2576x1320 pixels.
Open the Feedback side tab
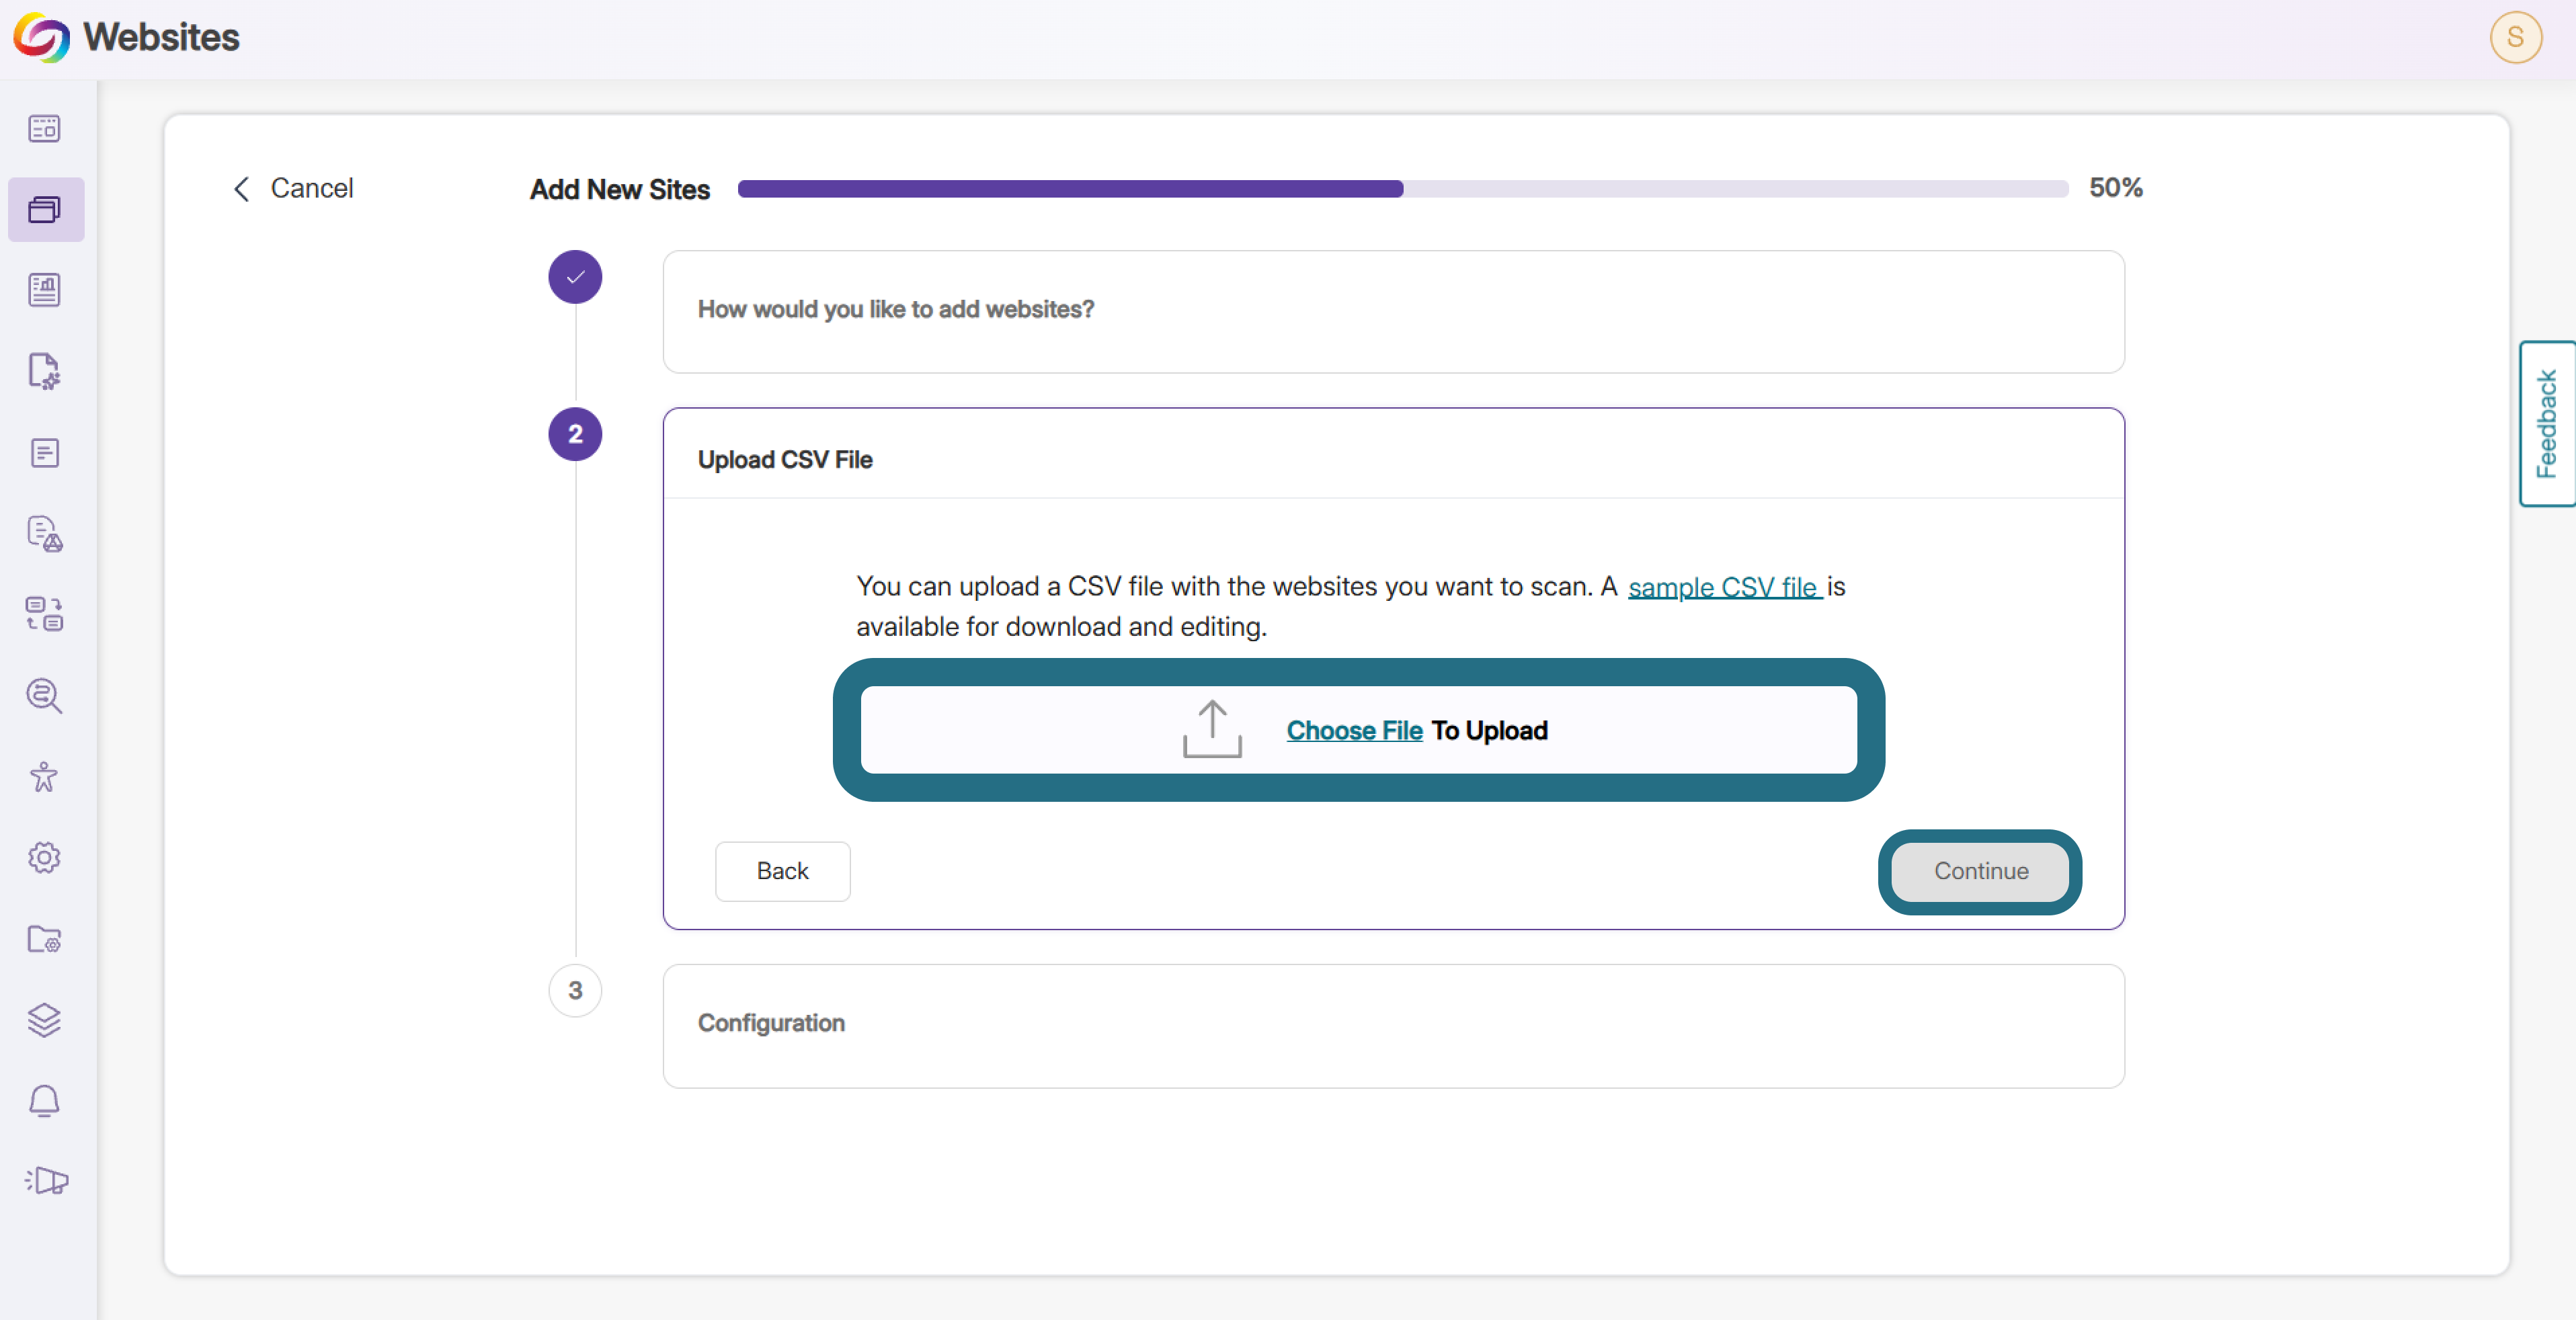click(2547, 424)
